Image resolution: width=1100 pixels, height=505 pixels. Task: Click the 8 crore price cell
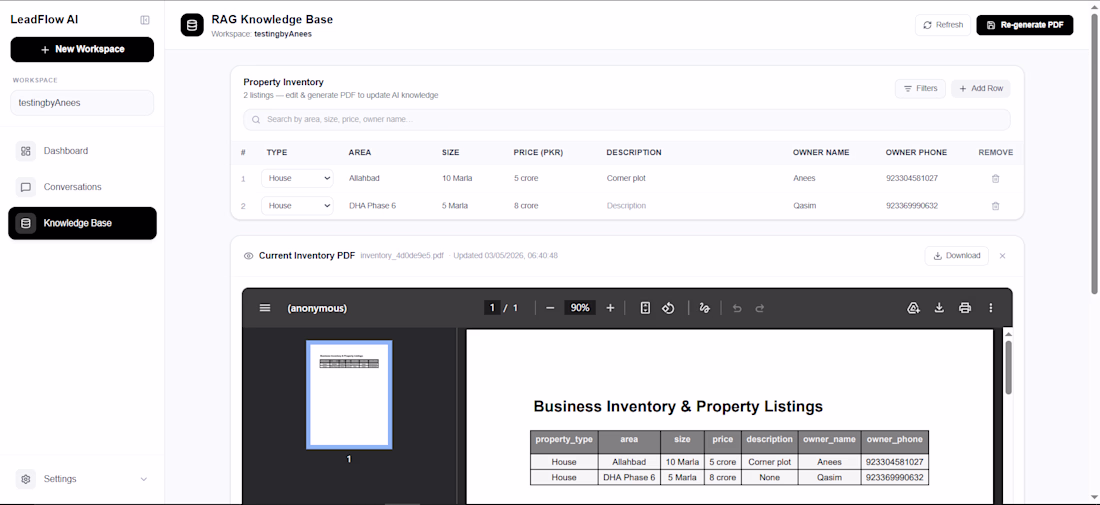[526, 206]
